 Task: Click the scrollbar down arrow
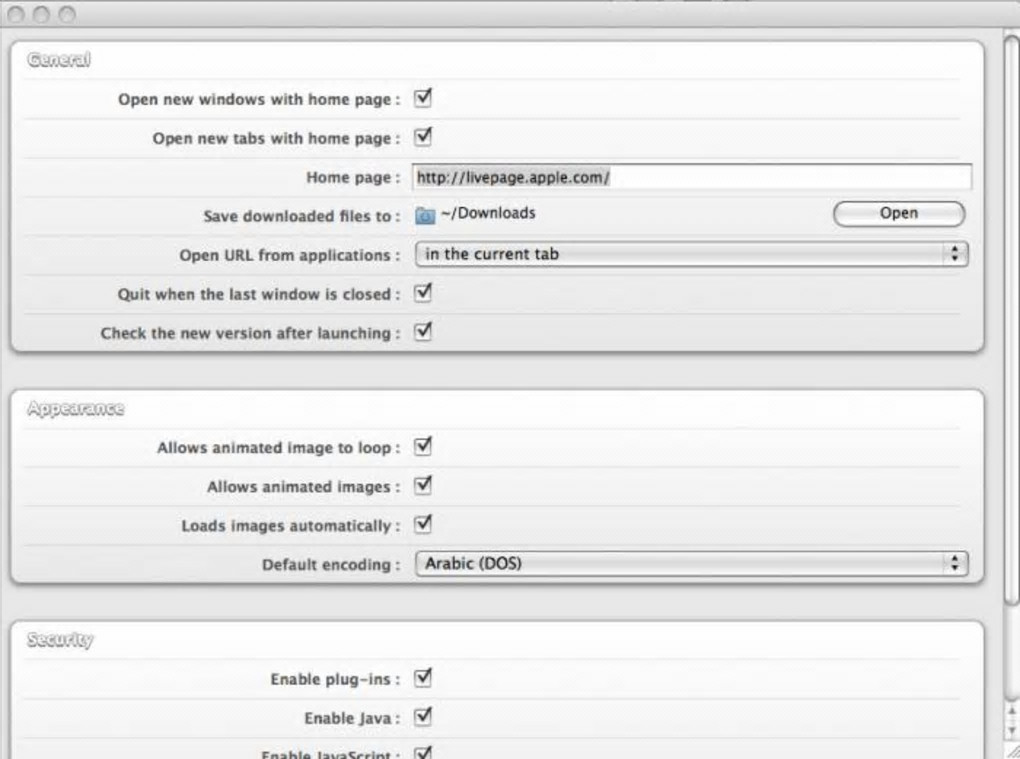click(1012, 729)
